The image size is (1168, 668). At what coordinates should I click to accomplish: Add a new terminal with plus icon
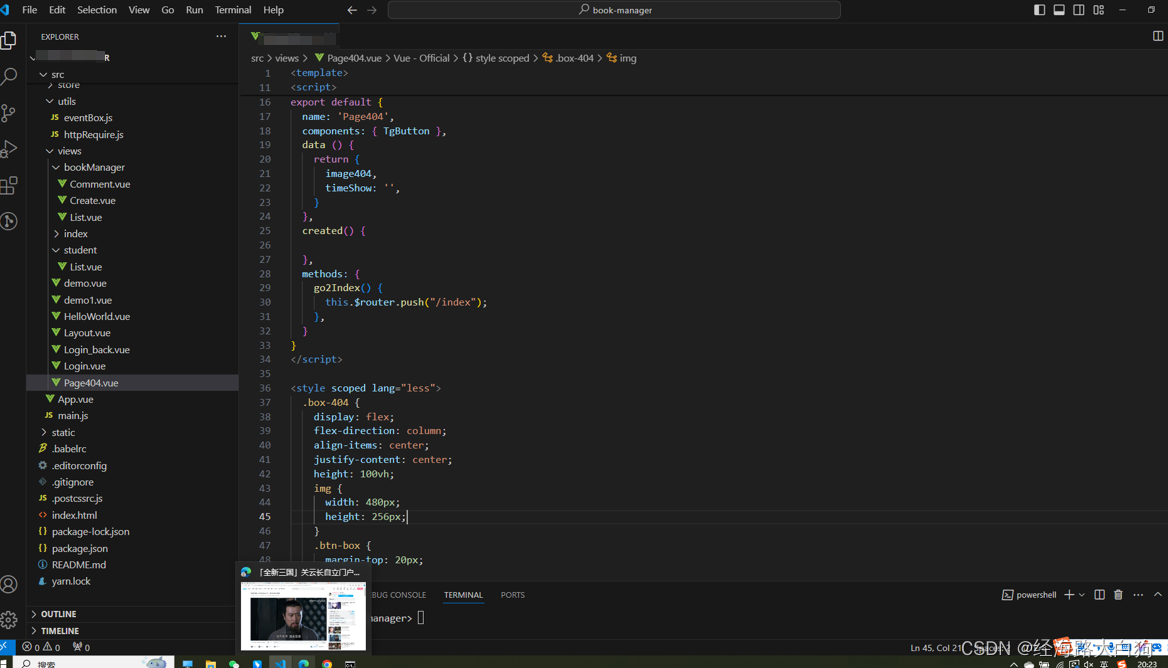[x=1069, y=594]
